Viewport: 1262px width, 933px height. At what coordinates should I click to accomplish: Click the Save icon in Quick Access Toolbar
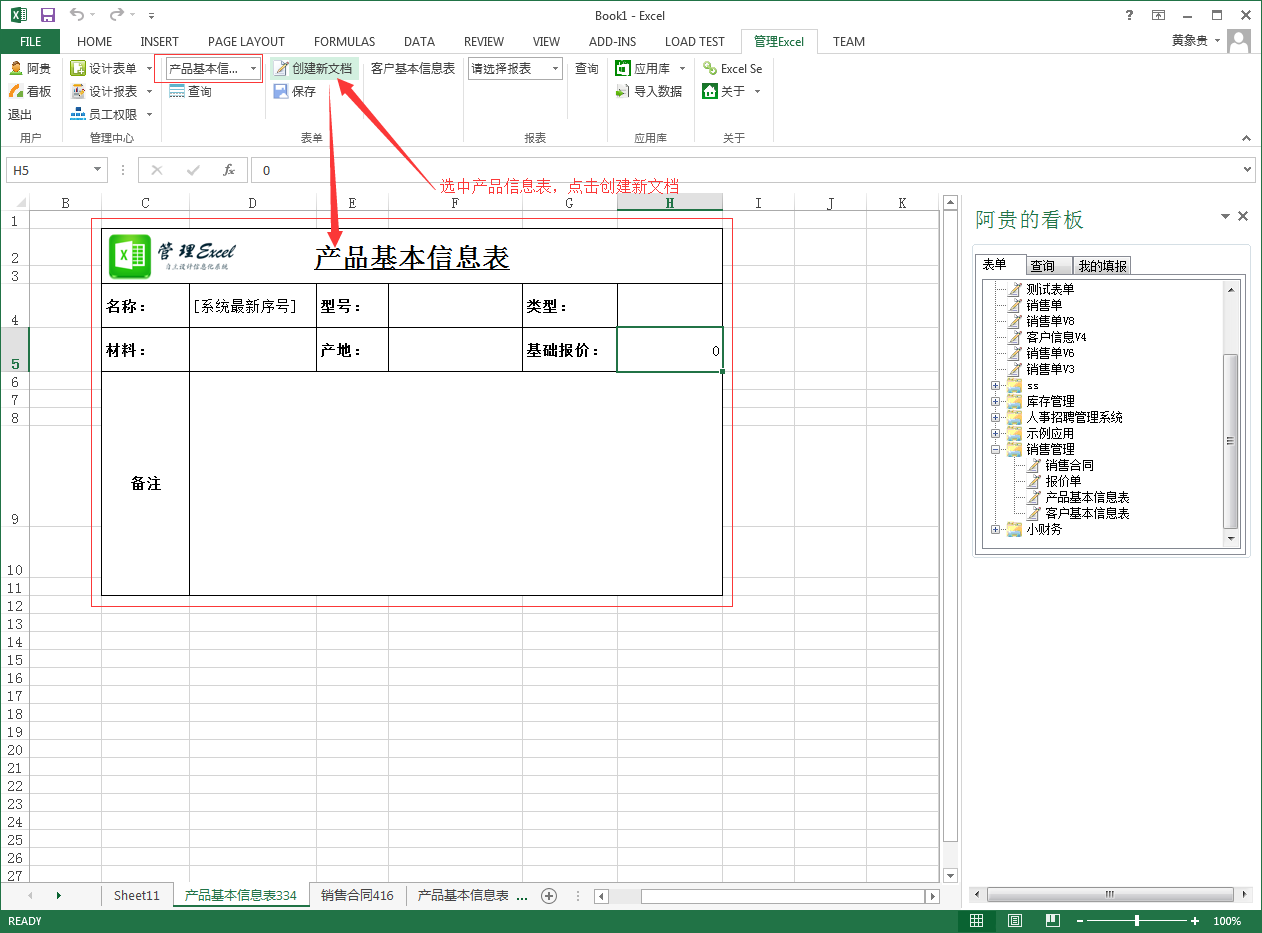(47, 15)
